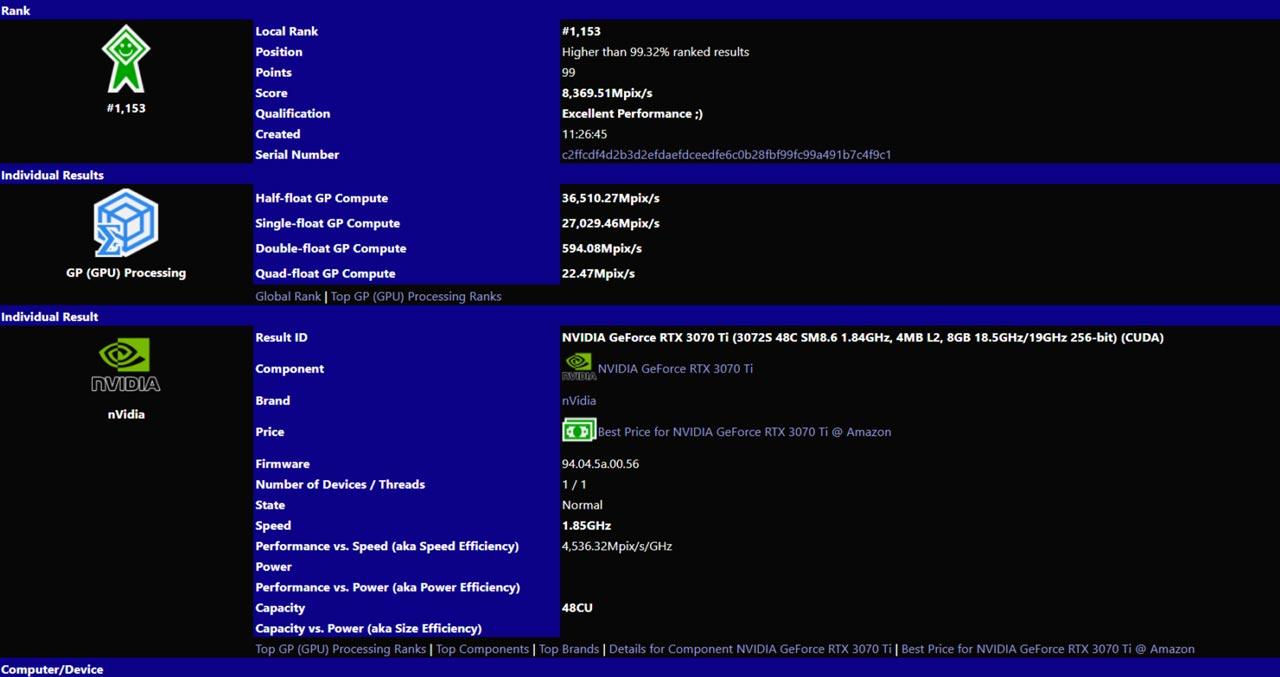Click the Capacity value 48CU
Image resolution: width=1280 pixels, height=677 pixels.
click(x=577, y=608)
